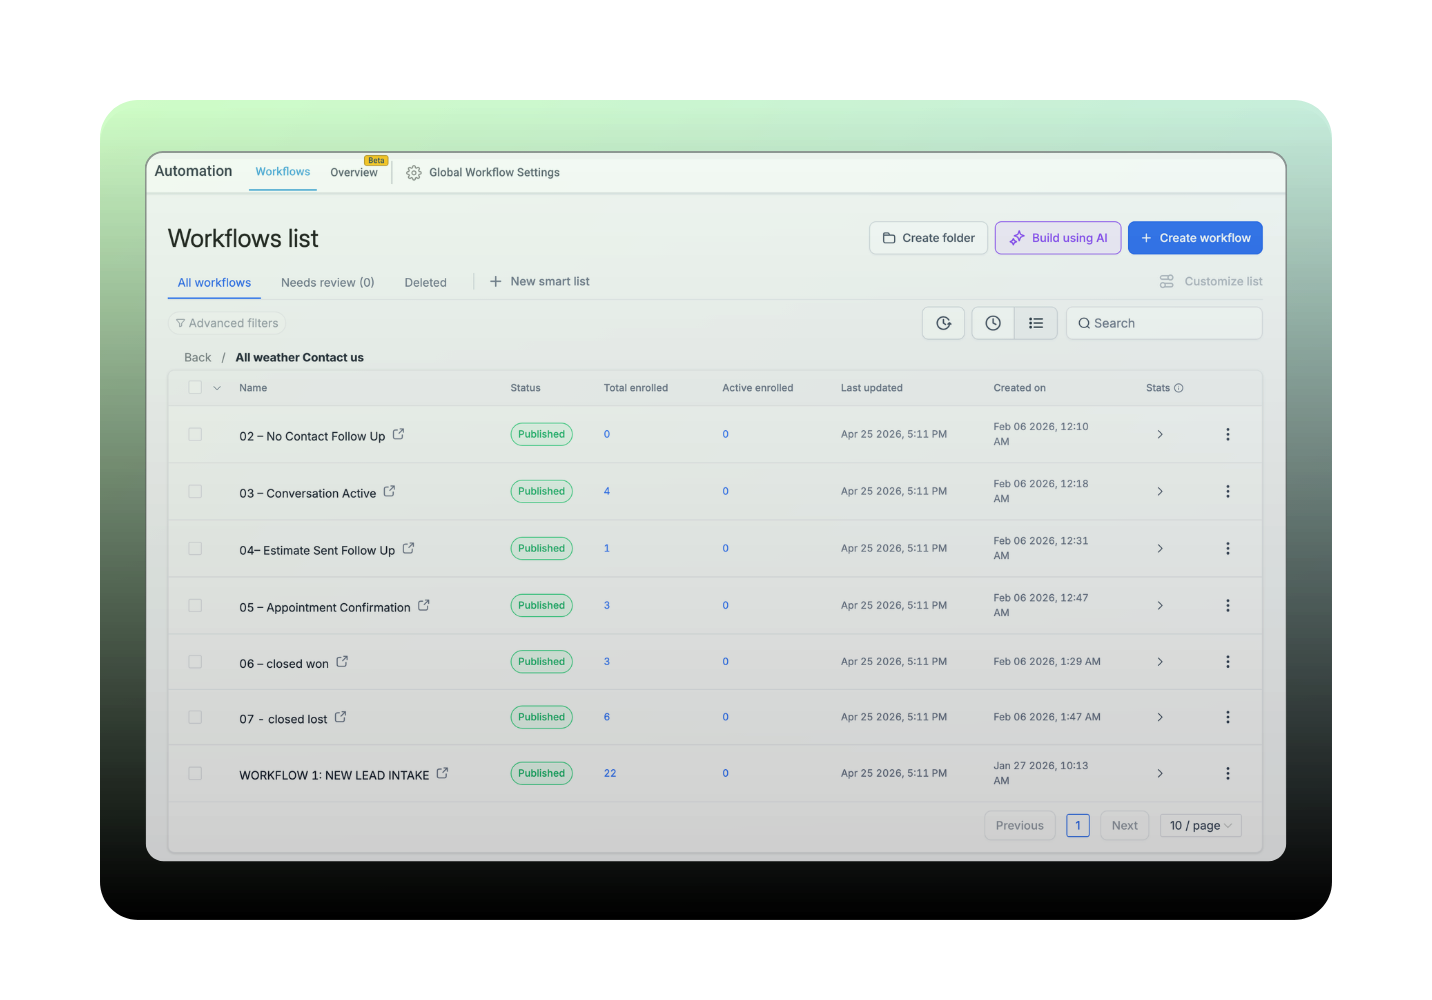Open the Needs review (0) tab
This screenshot has width=1432, height=1000.
coord(328,283)
